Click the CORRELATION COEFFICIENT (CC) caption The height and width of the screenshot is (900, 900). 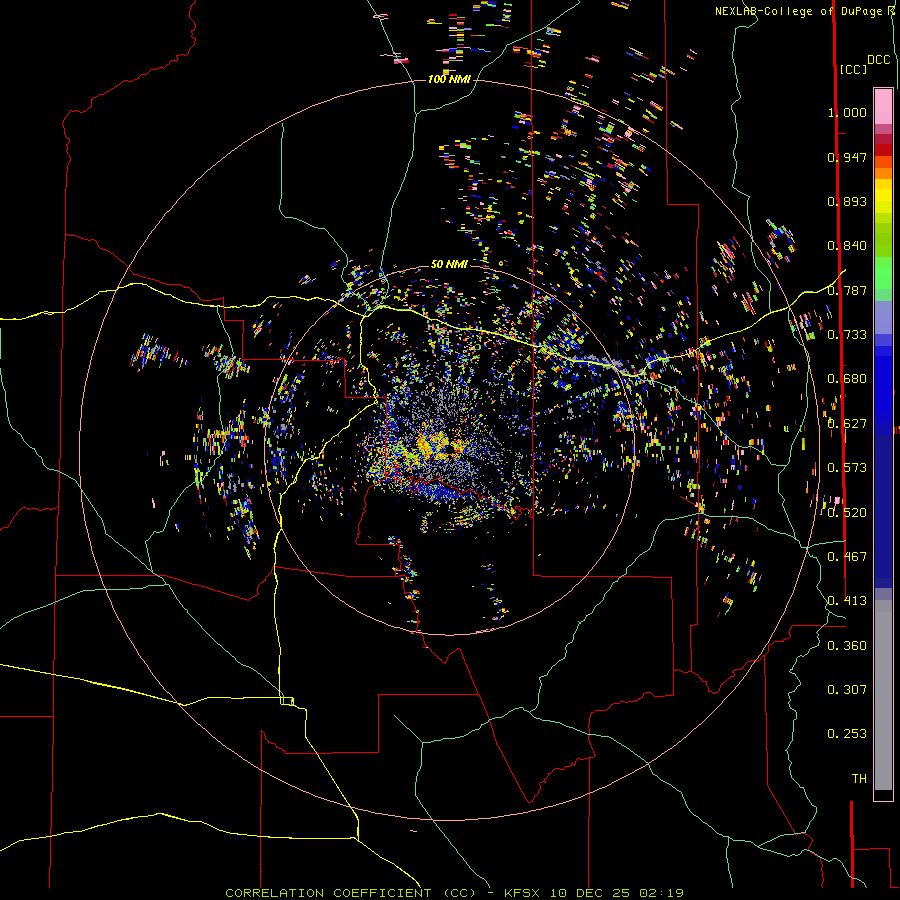tap(350, 893)
